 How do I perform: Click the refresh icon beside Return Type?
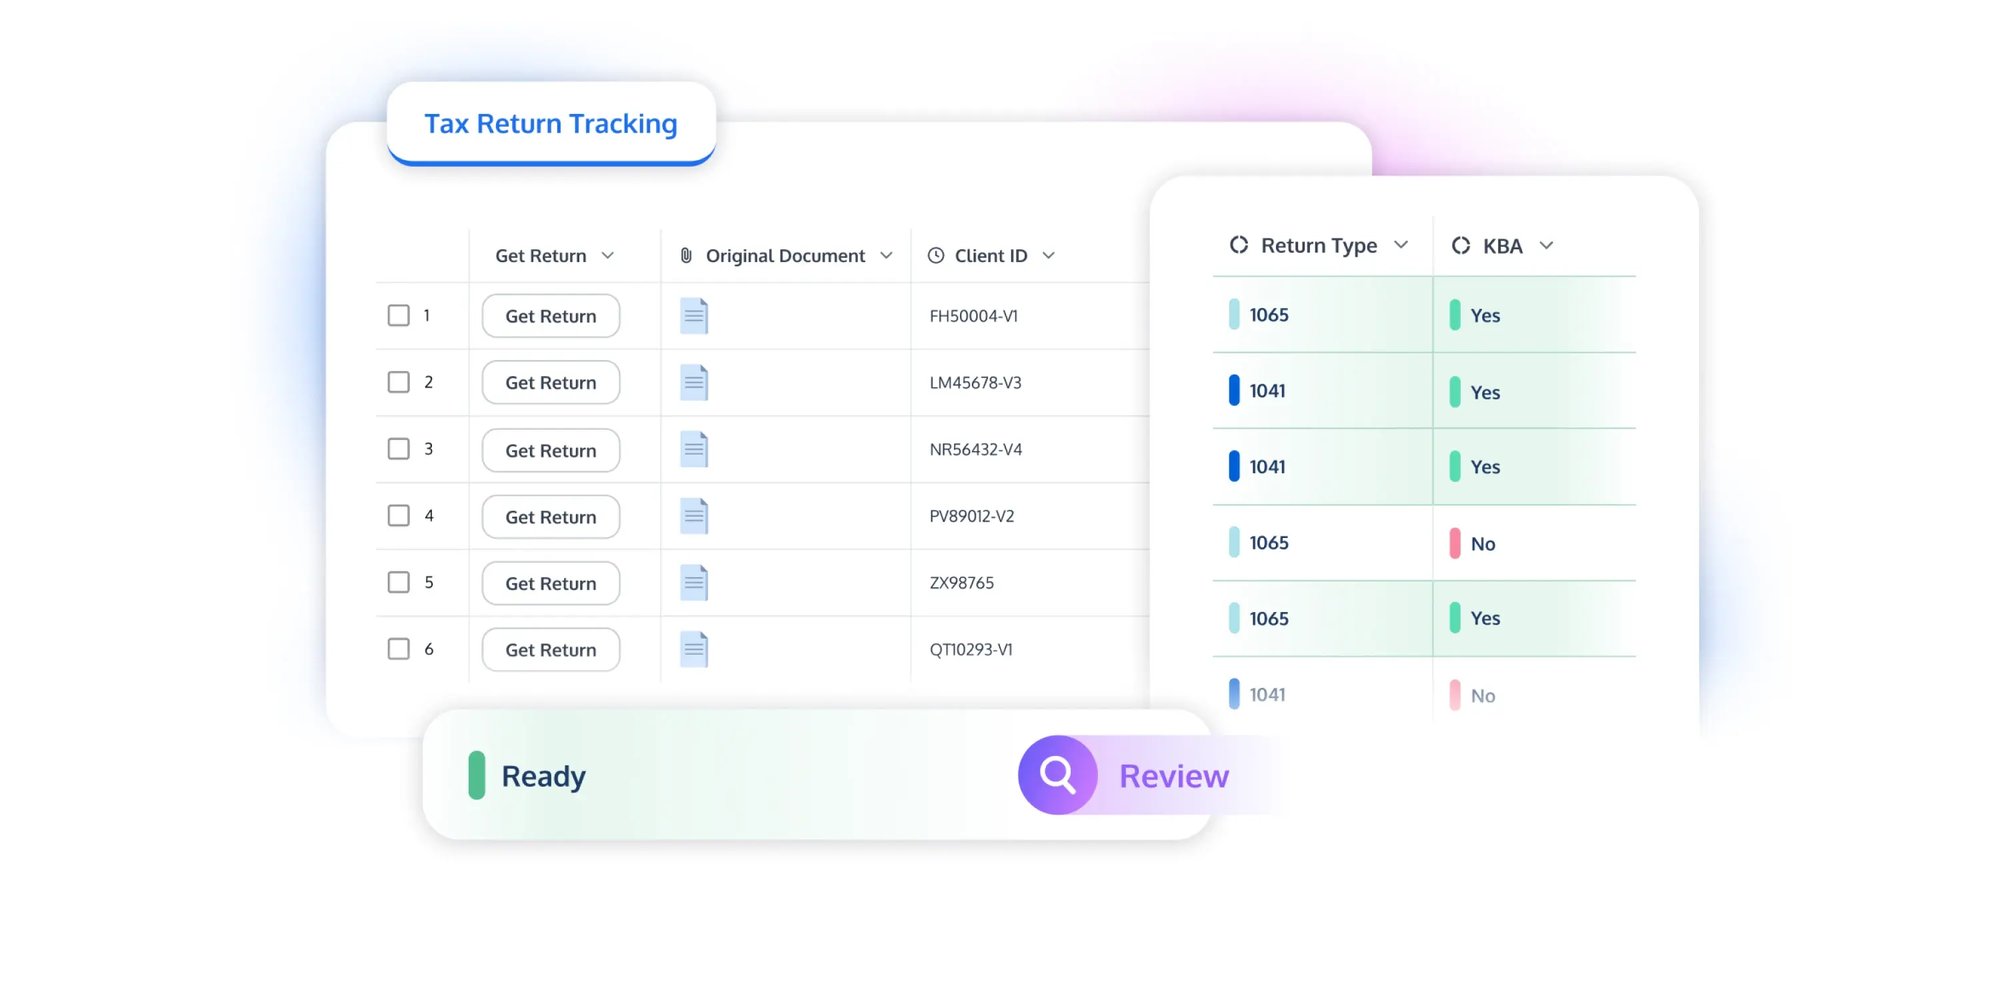pos(1238,245)
